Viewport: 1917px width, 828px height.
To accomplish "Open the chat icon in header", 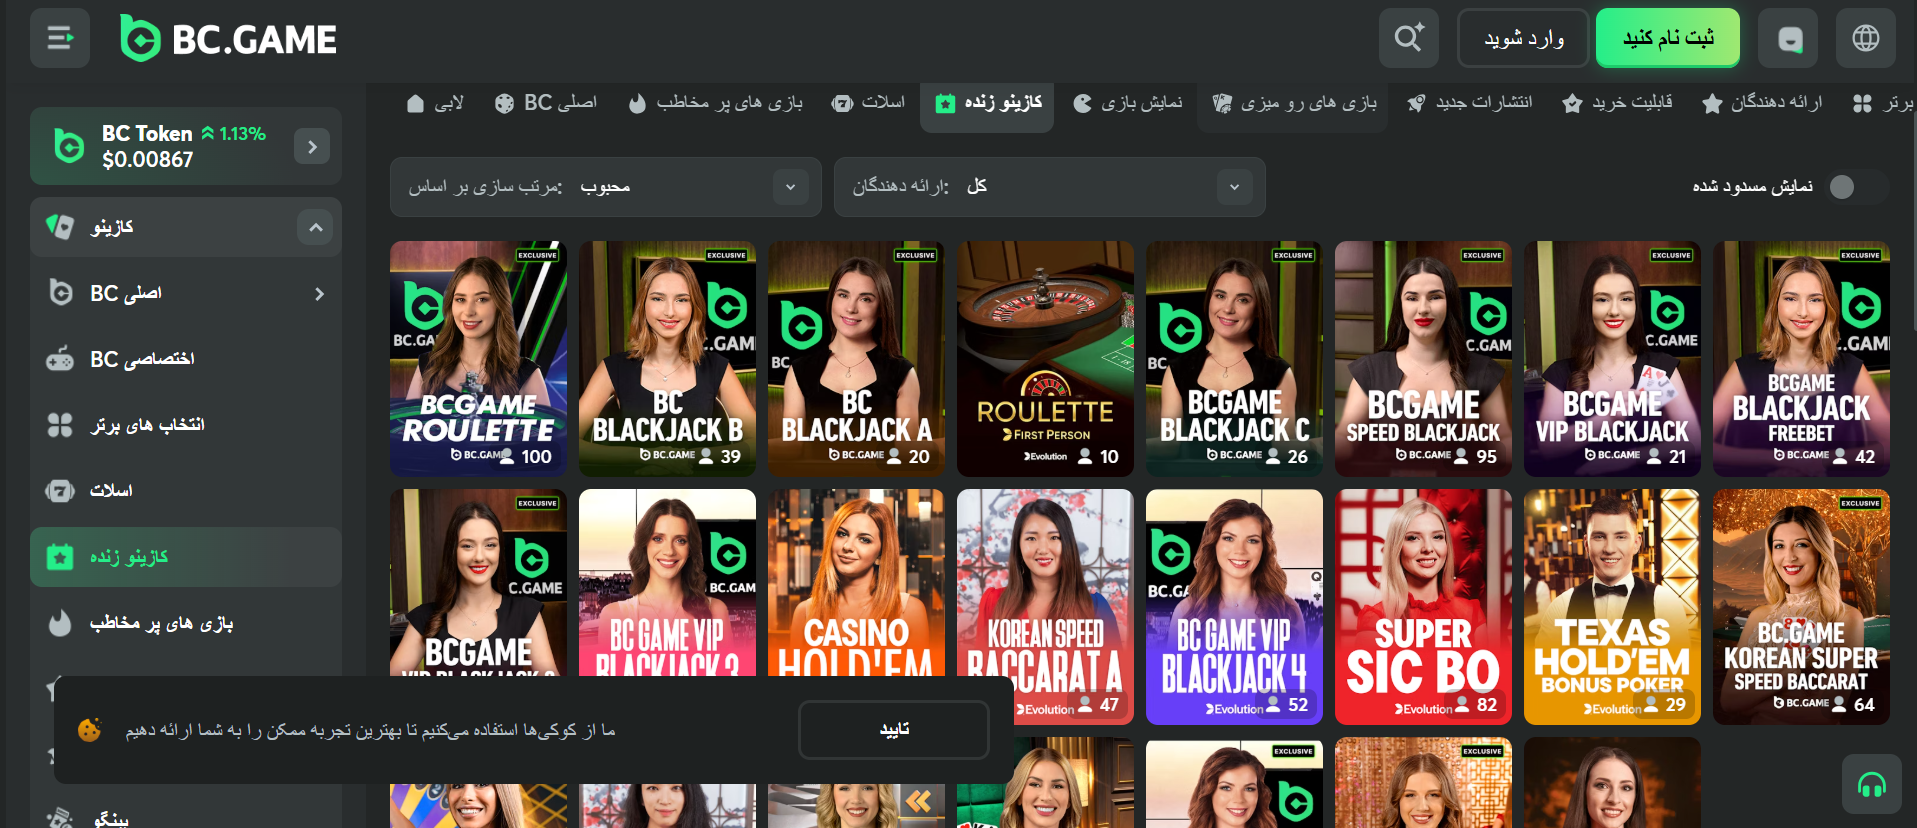I will pyautogui.click(x=1790, y=38).
